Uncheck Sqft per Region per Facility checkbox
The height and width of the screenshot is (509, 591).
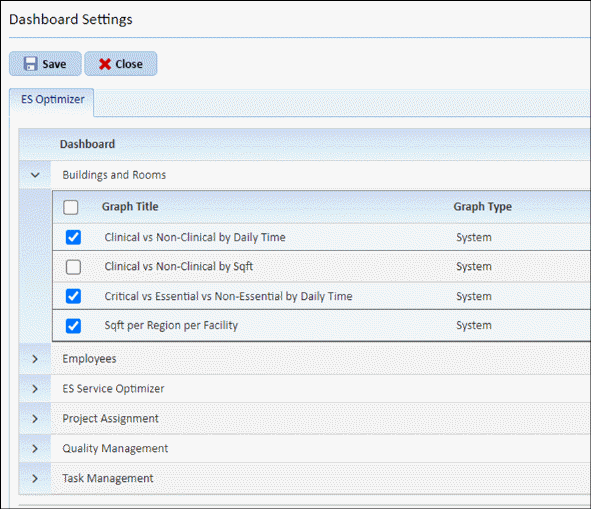[73, 326]
